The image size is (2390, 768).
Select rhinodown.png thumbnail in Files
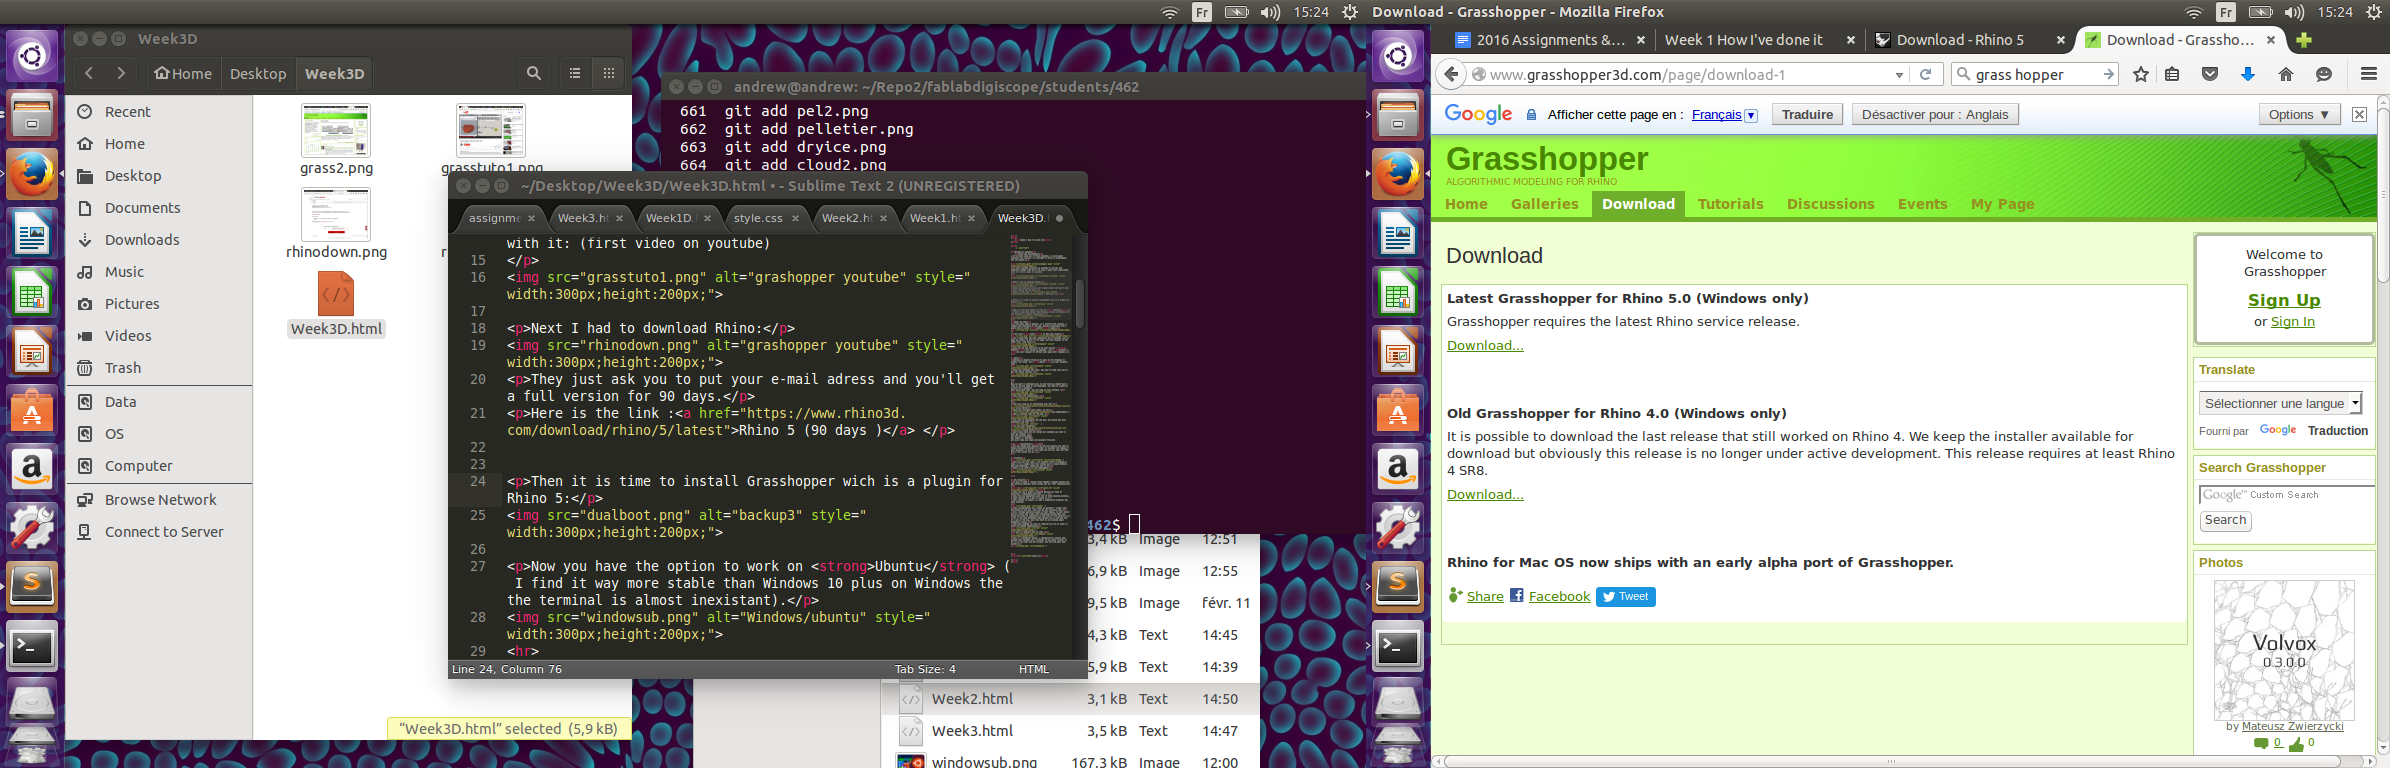pyautogui.click(x=336, y=214)
